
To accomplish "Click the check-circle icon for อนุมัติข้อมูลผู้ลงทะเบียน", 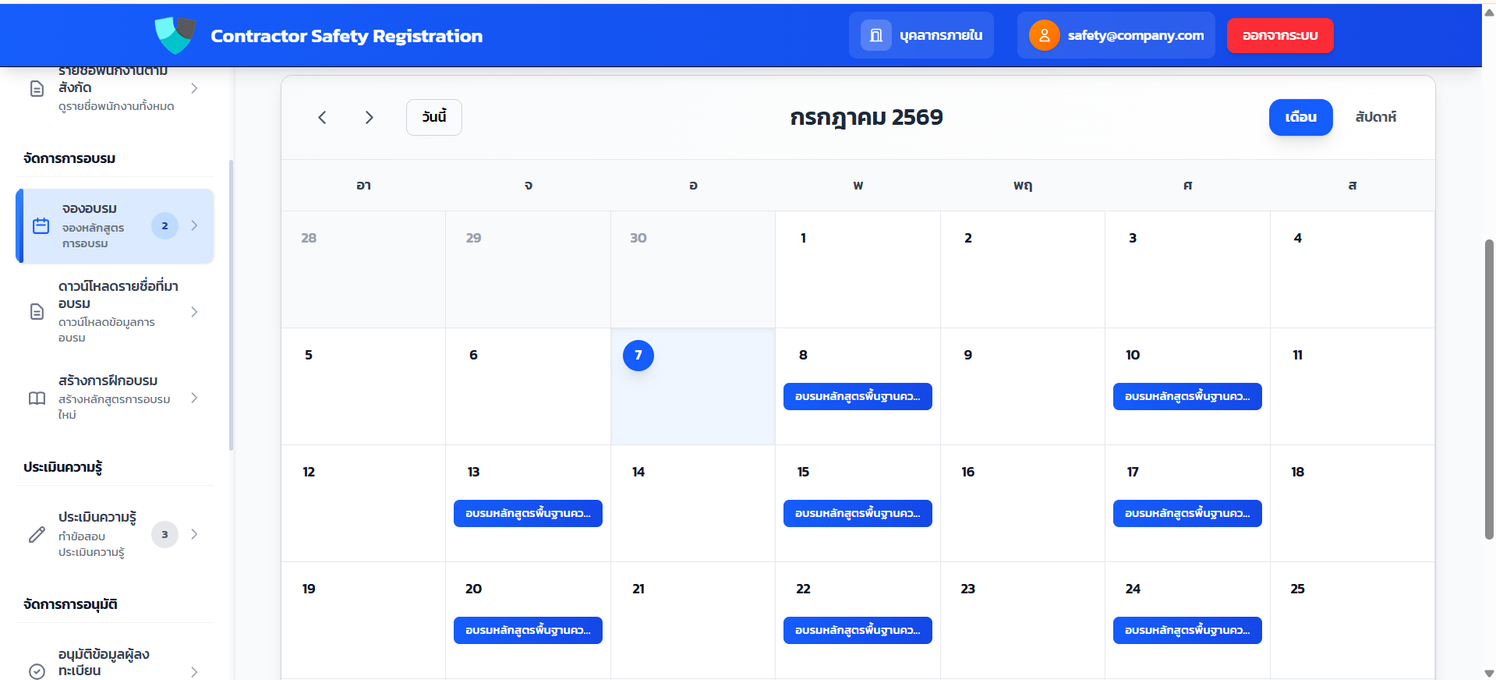I will (37, 672).
